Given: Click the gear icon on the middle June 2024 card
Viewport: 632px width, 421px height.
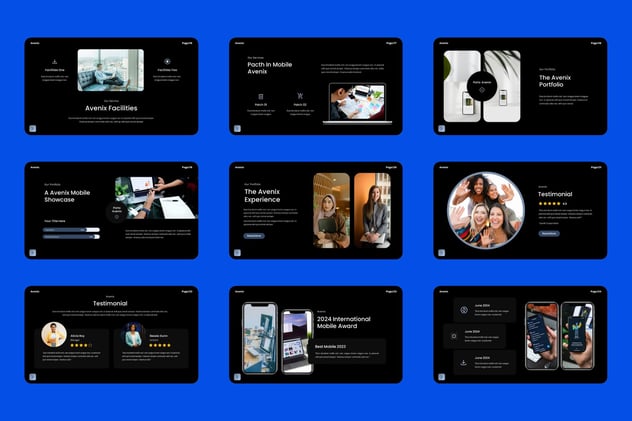Looking at the screenshot, I should tap(454, 336).
